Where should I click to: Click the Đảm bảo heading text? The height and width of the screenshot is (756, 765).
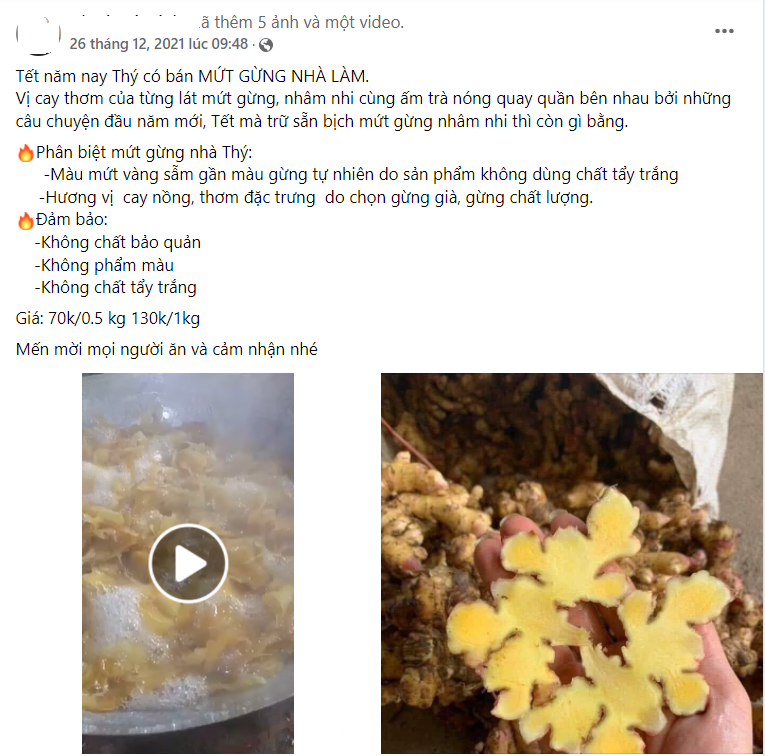click(x=72, y=220)
